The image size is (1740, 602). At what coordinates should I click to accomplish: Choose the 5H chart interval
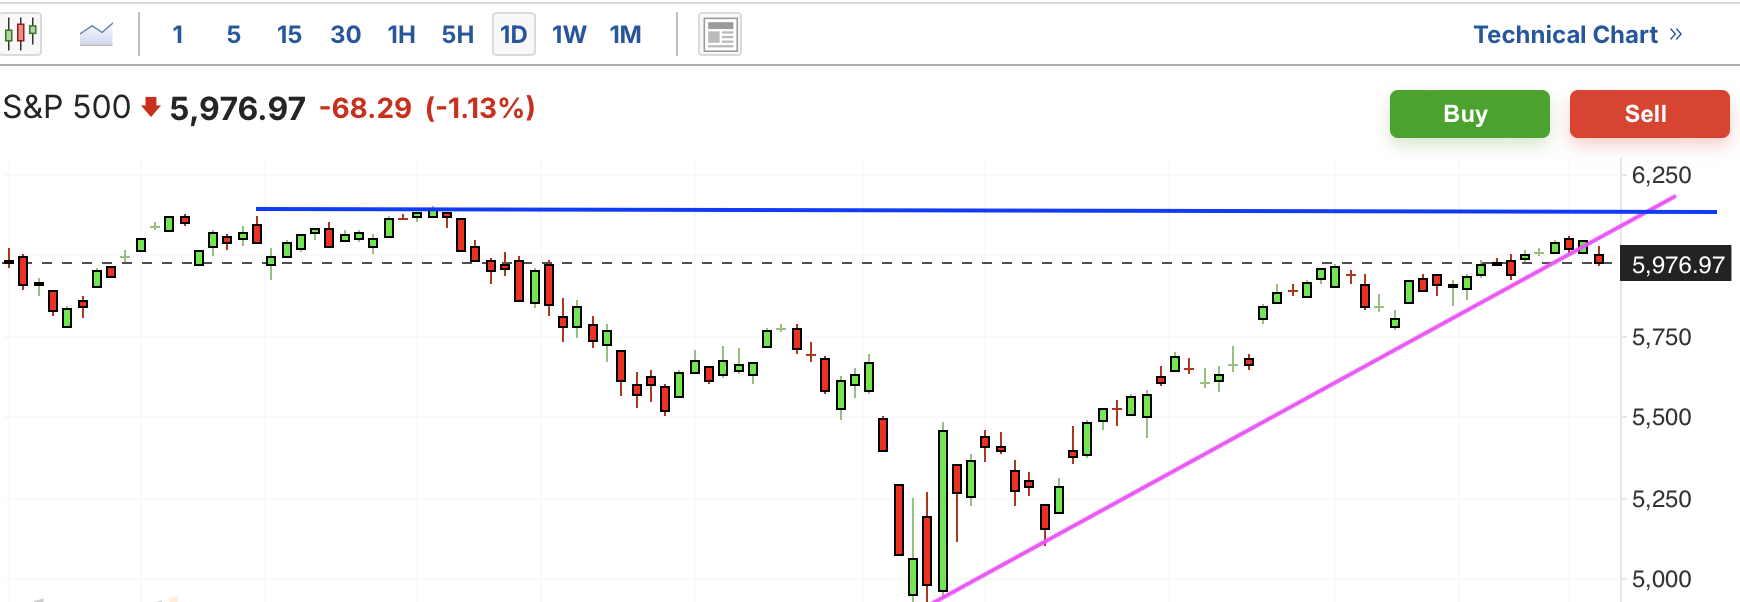(x=457, y=35)
